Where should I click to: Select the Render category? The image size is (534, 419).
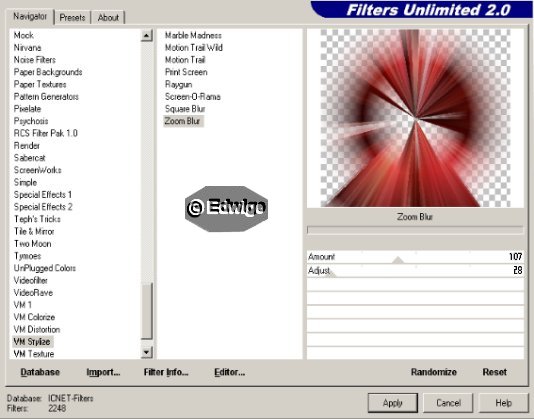pos(27,145)
